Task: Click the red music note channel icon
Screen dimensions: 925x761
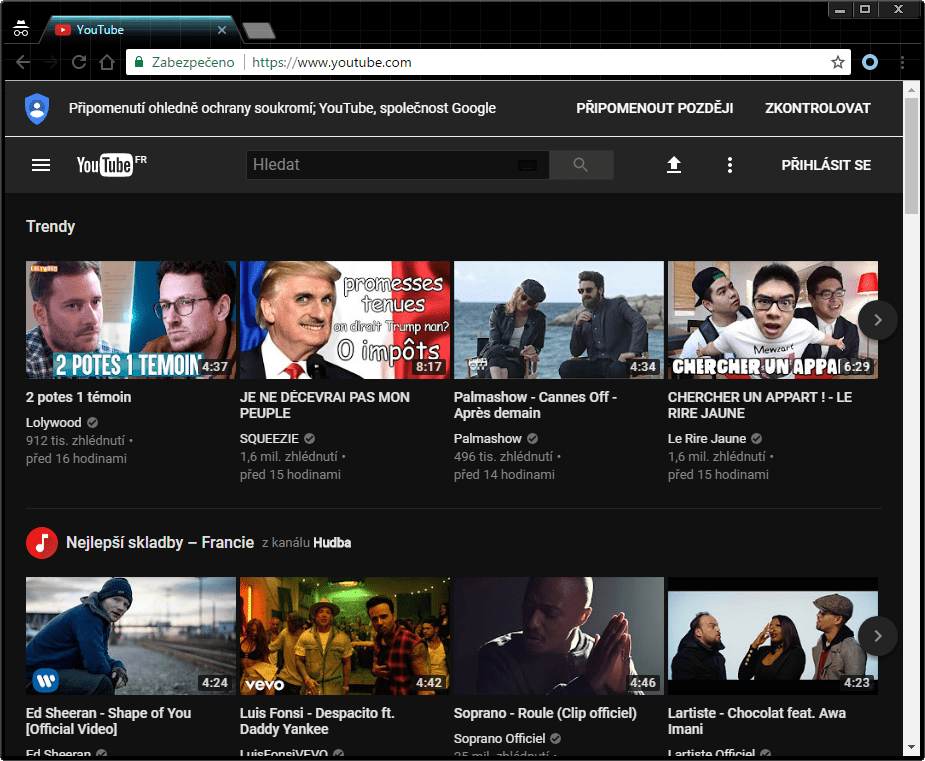Action: (42, 543)
